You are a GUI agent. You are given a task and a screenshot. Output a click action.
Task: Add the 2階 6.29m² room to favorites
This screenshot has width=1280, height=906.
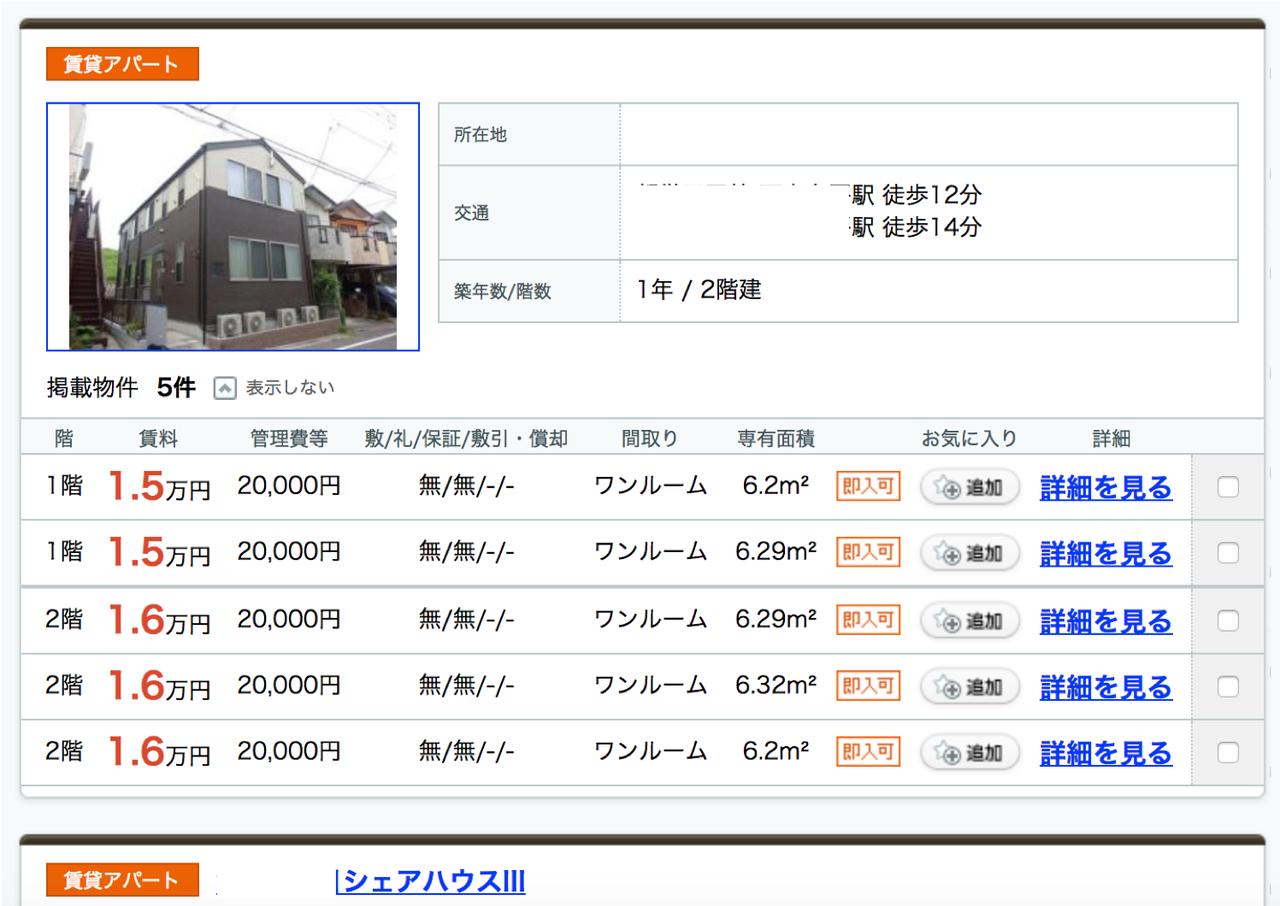tap(970, 620)
